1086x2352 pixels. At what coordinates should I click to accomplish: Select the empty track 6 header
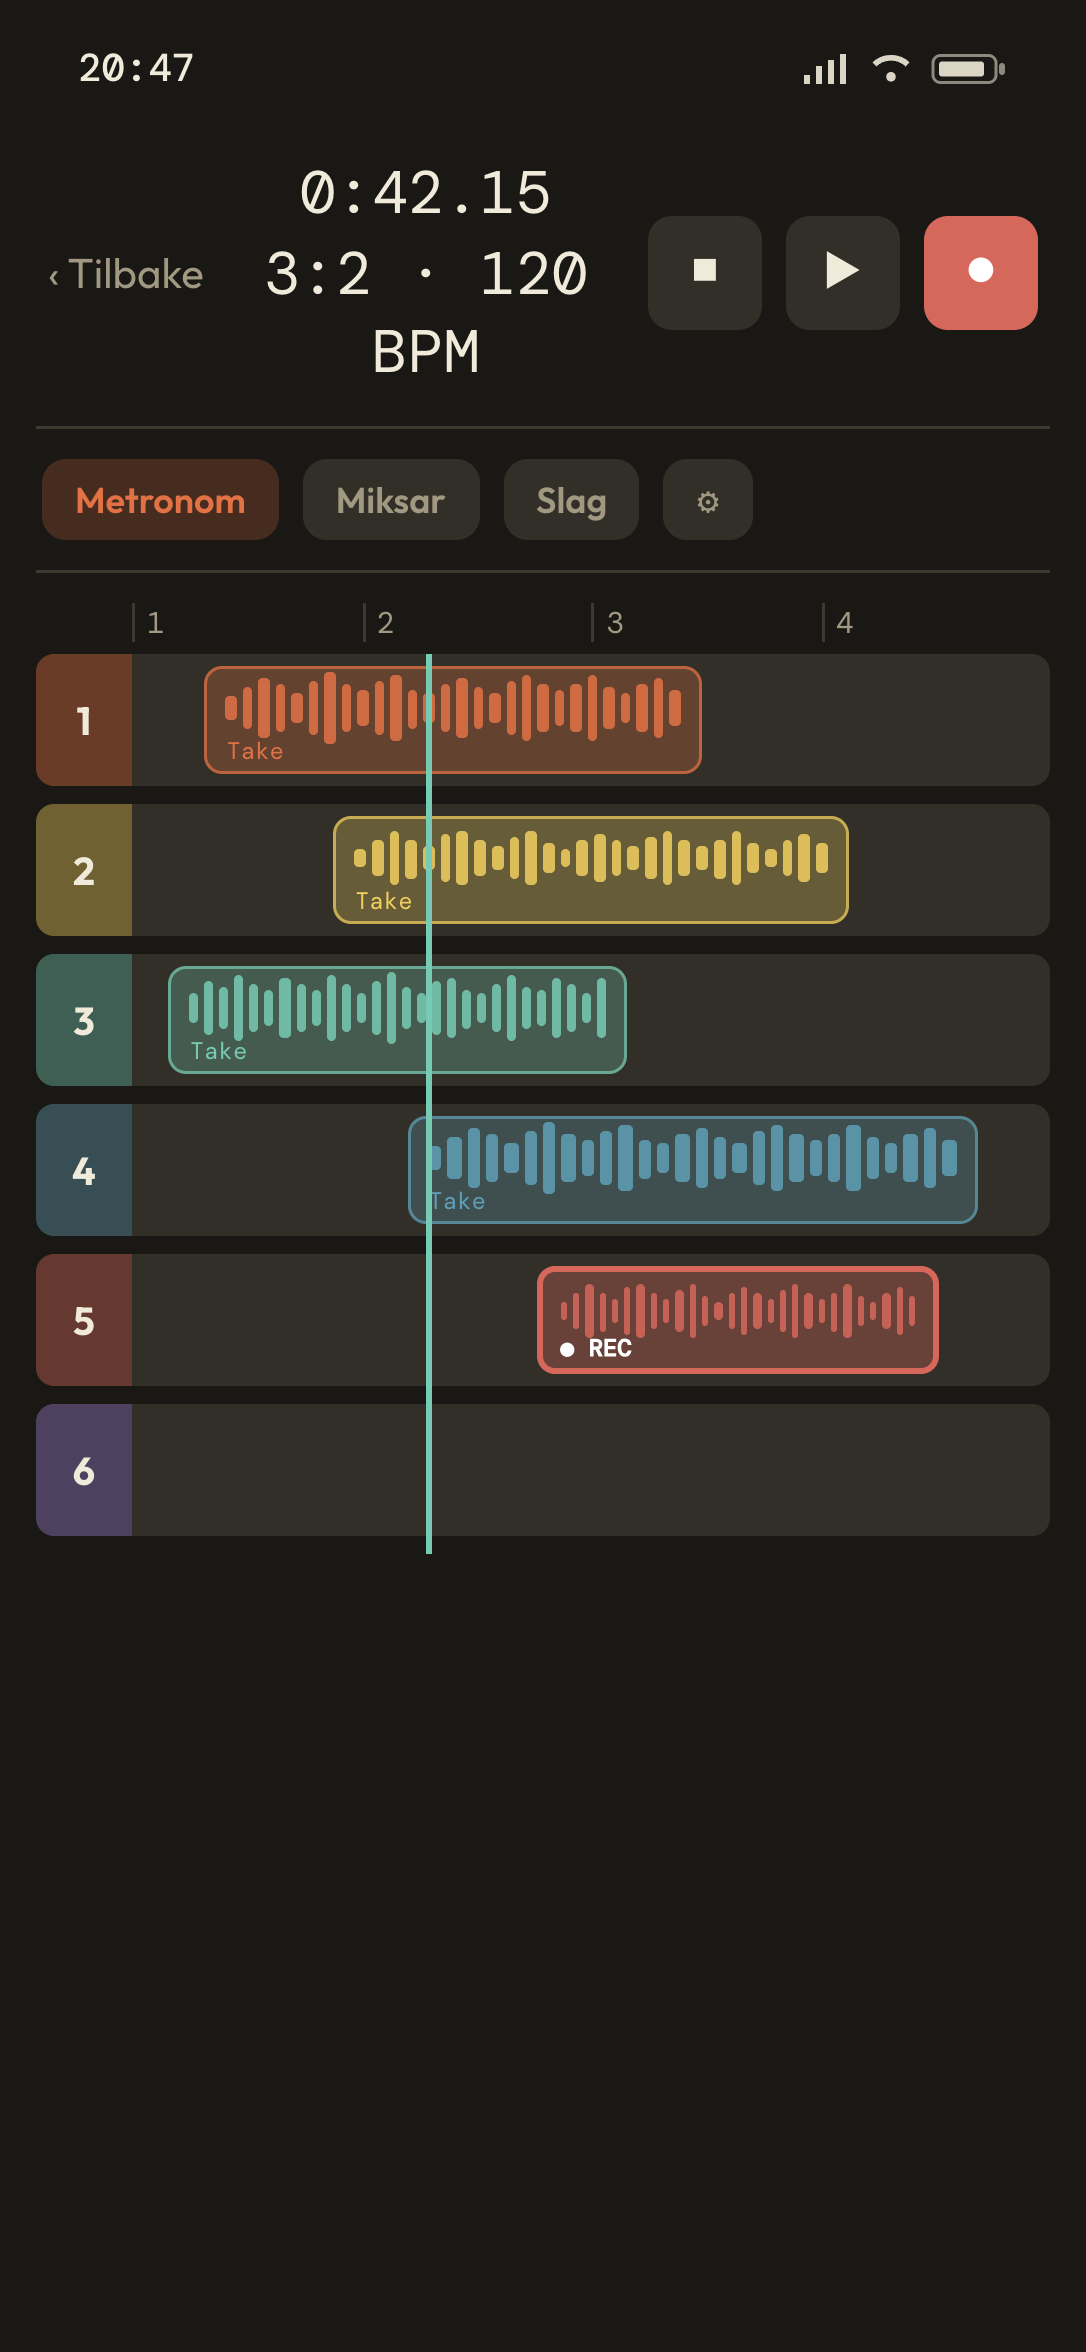(x=84, y=1470)
